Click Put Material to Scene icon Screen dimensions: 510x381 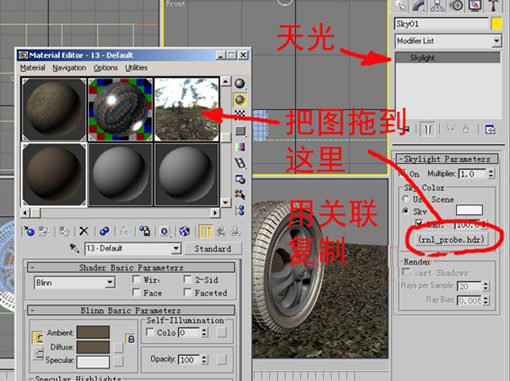point(44,231)
